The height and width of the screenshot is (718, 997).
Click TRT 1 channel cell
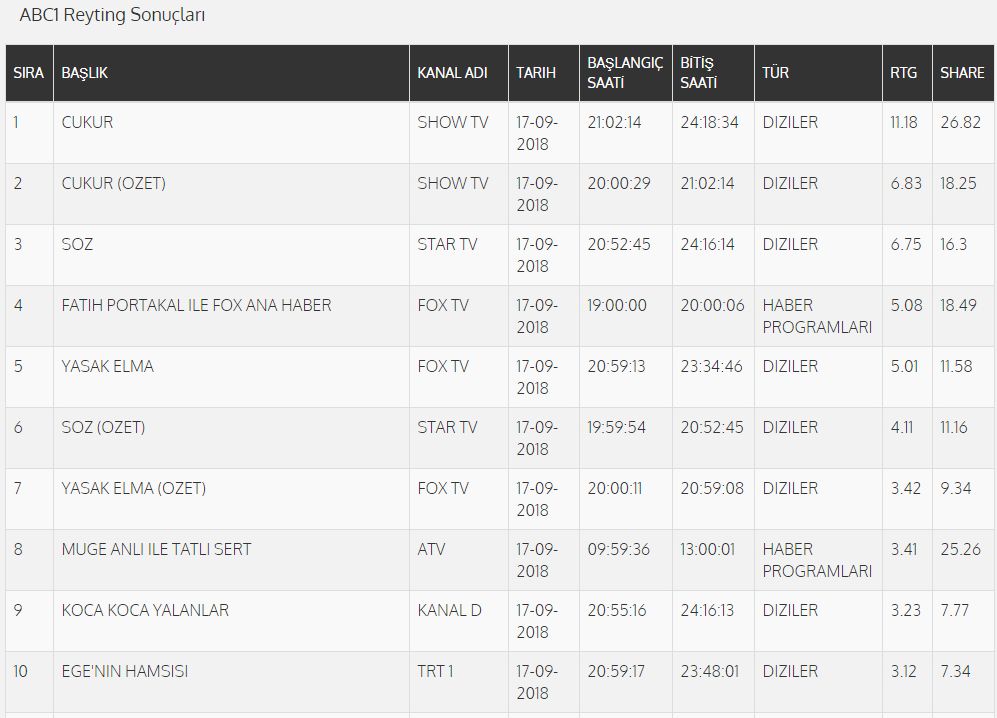[436, 672]
